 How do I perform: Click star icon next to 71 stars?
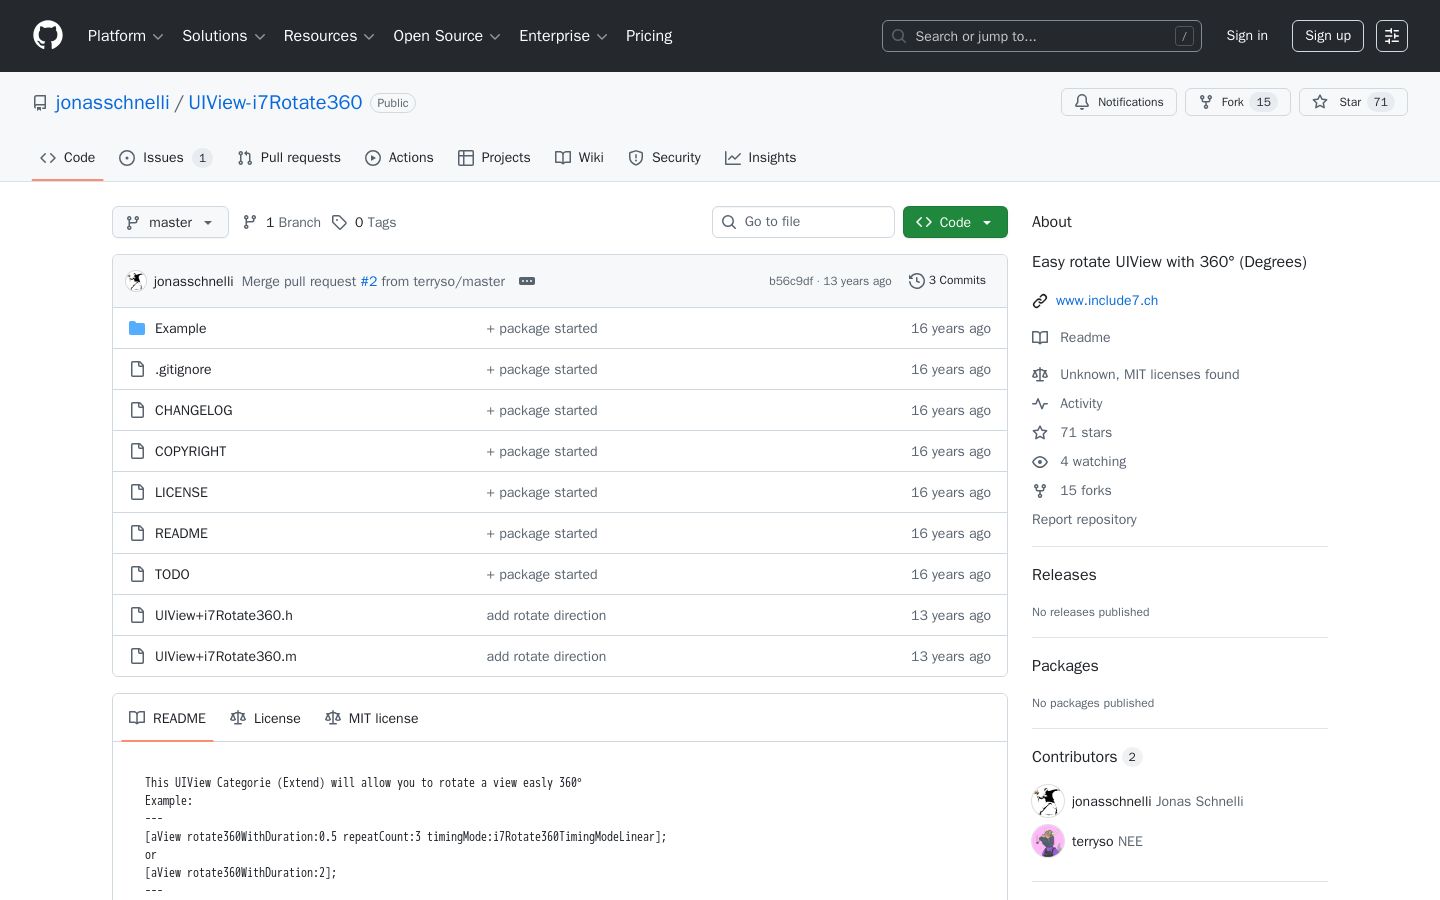1040,432
